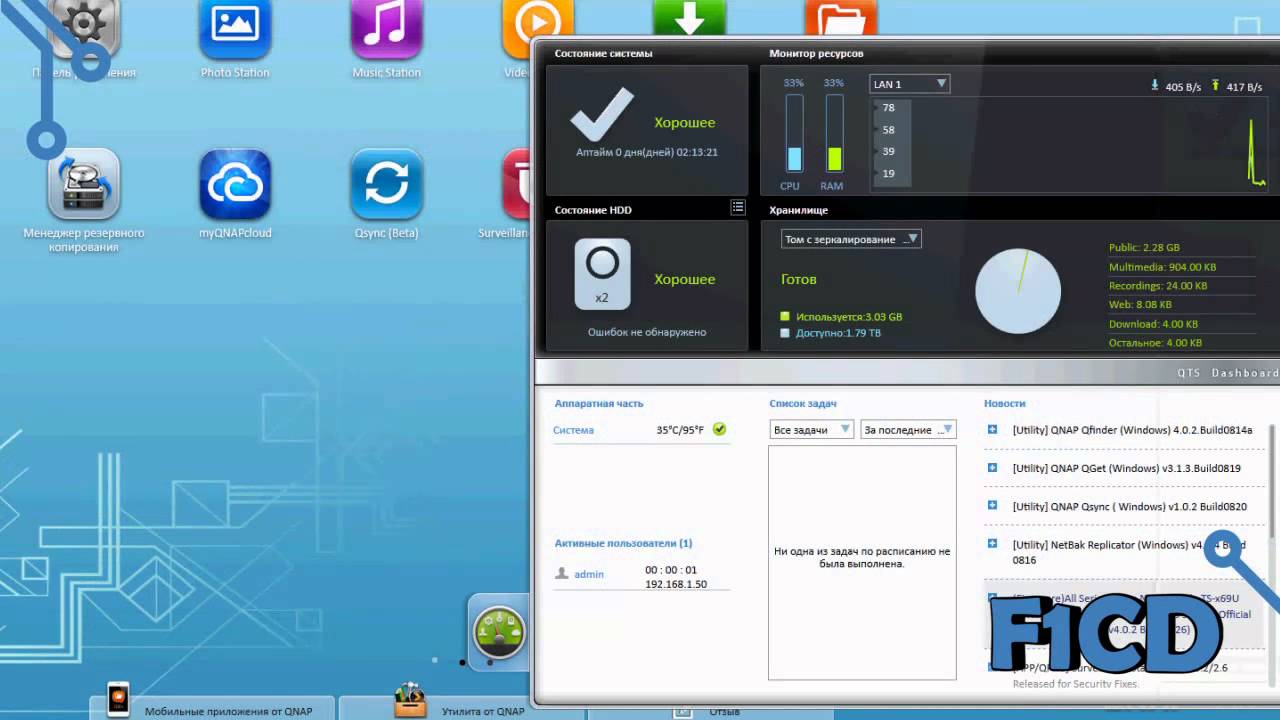
Task: Click the 'Аппаратная часть' section heading
Action: coord(599,403)
